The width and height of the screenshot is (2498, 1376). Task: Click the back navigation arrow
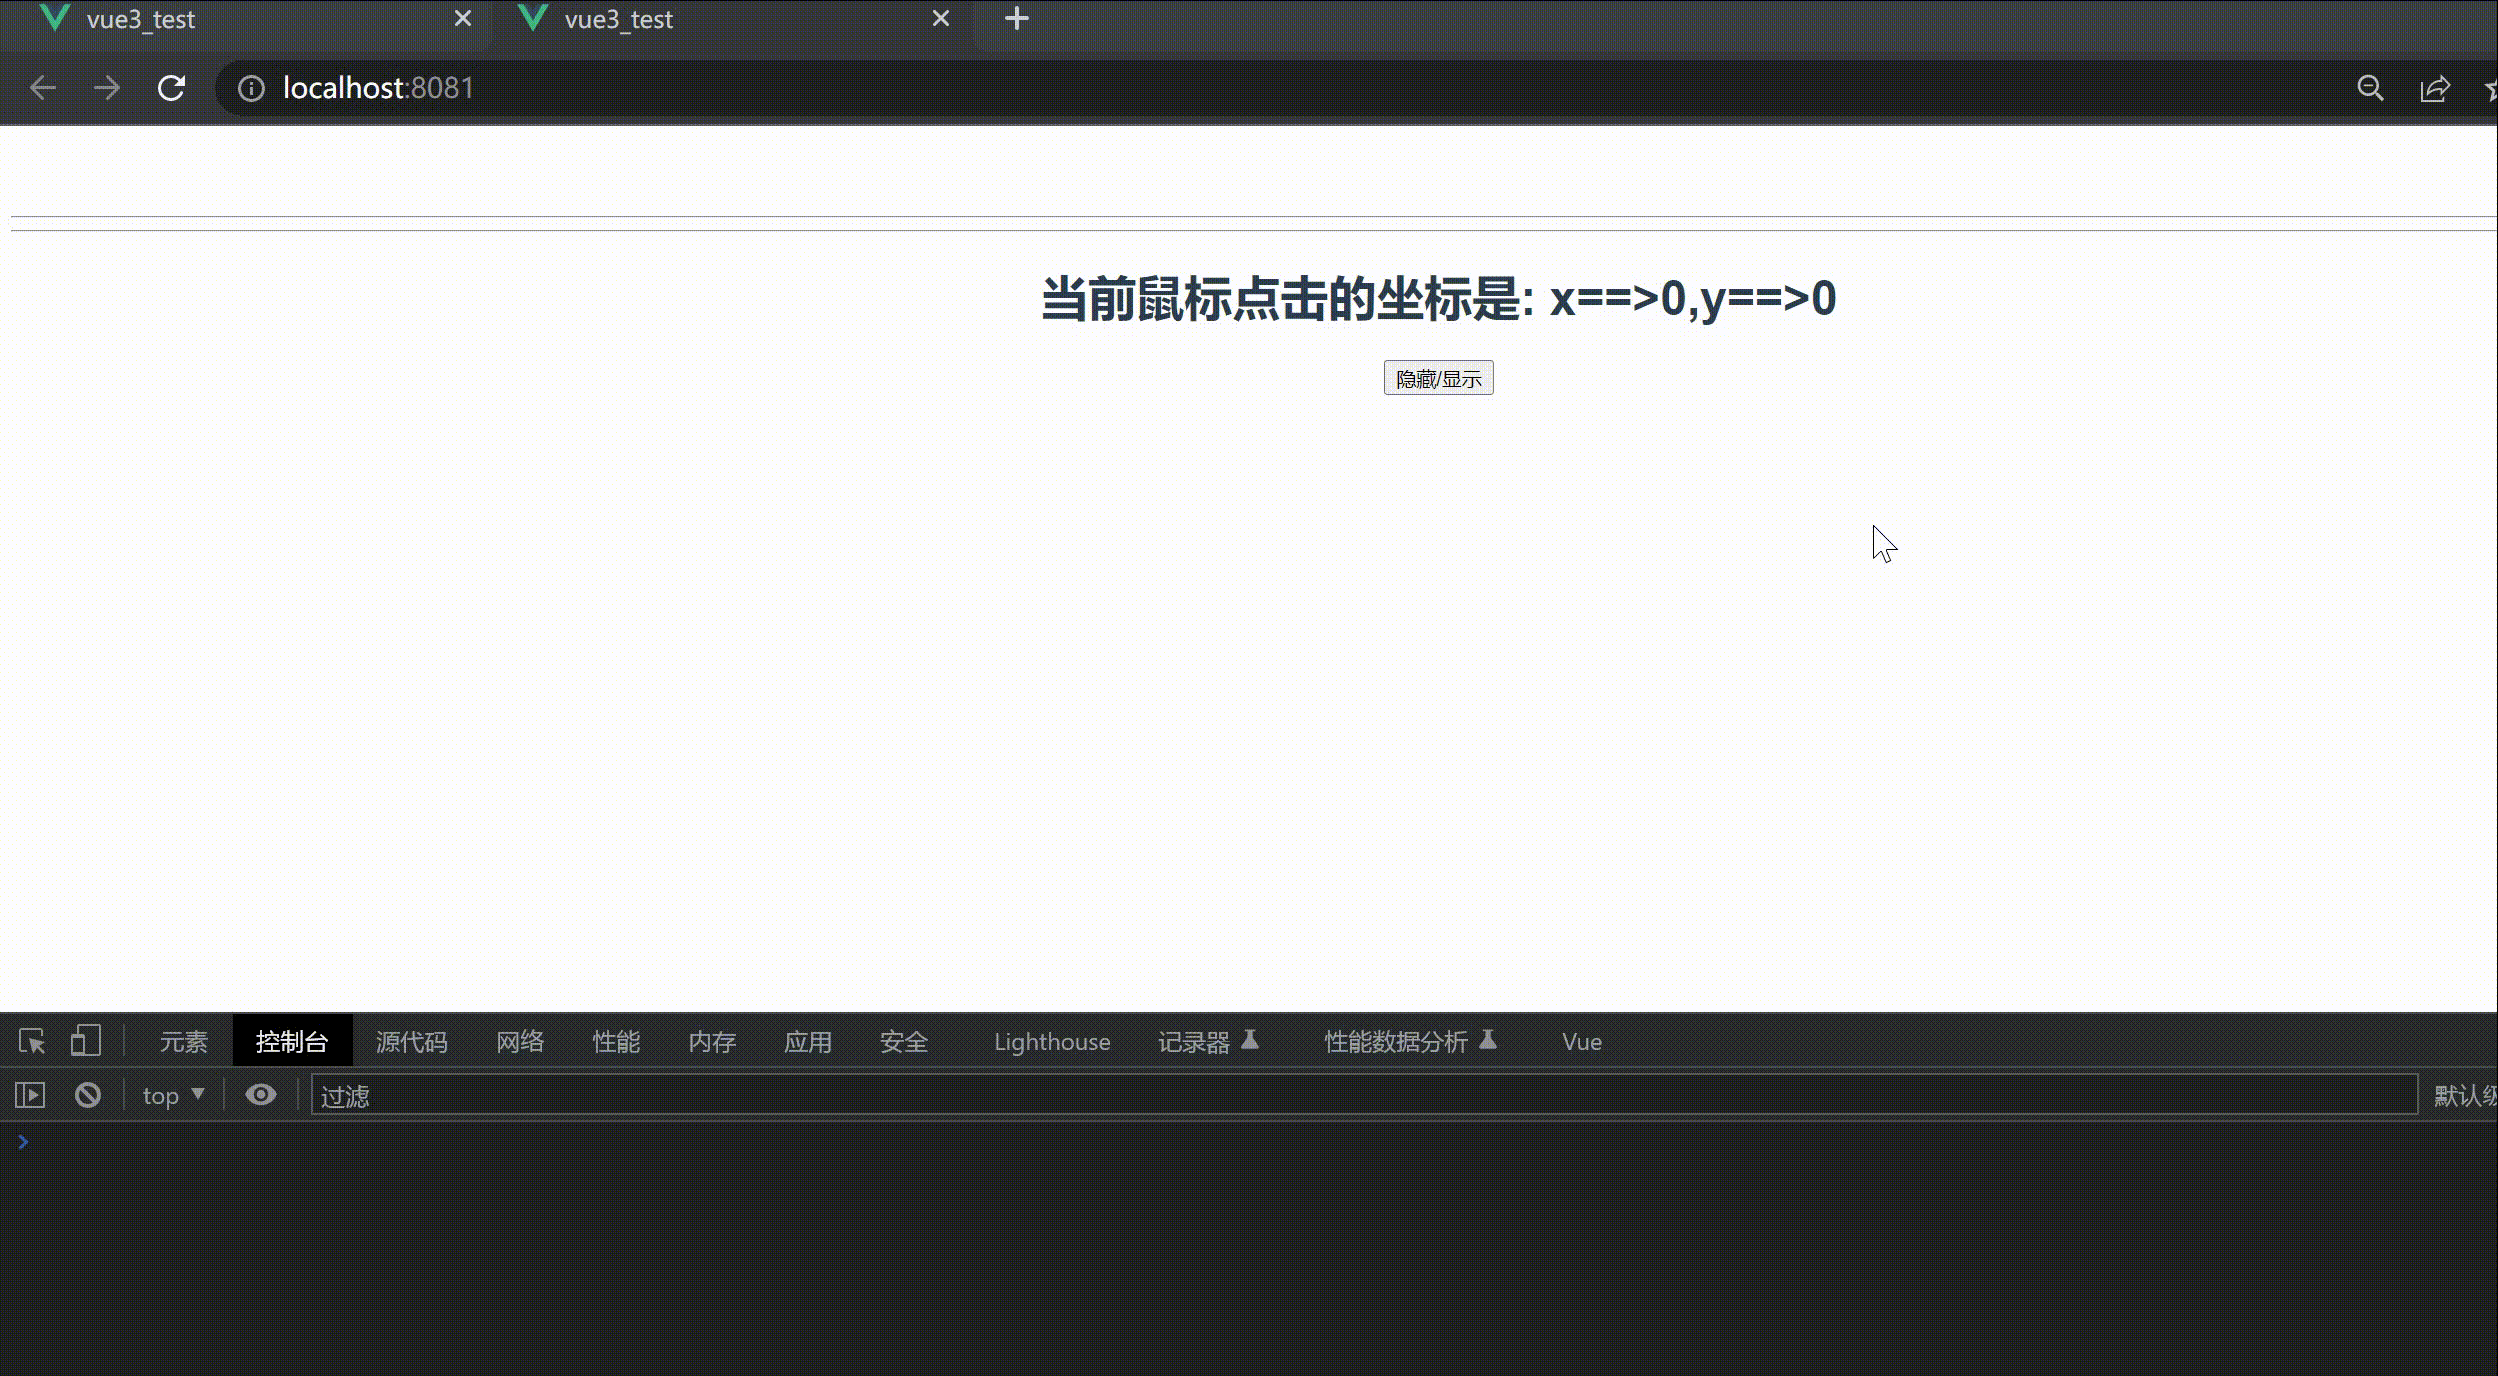[42, 88]
